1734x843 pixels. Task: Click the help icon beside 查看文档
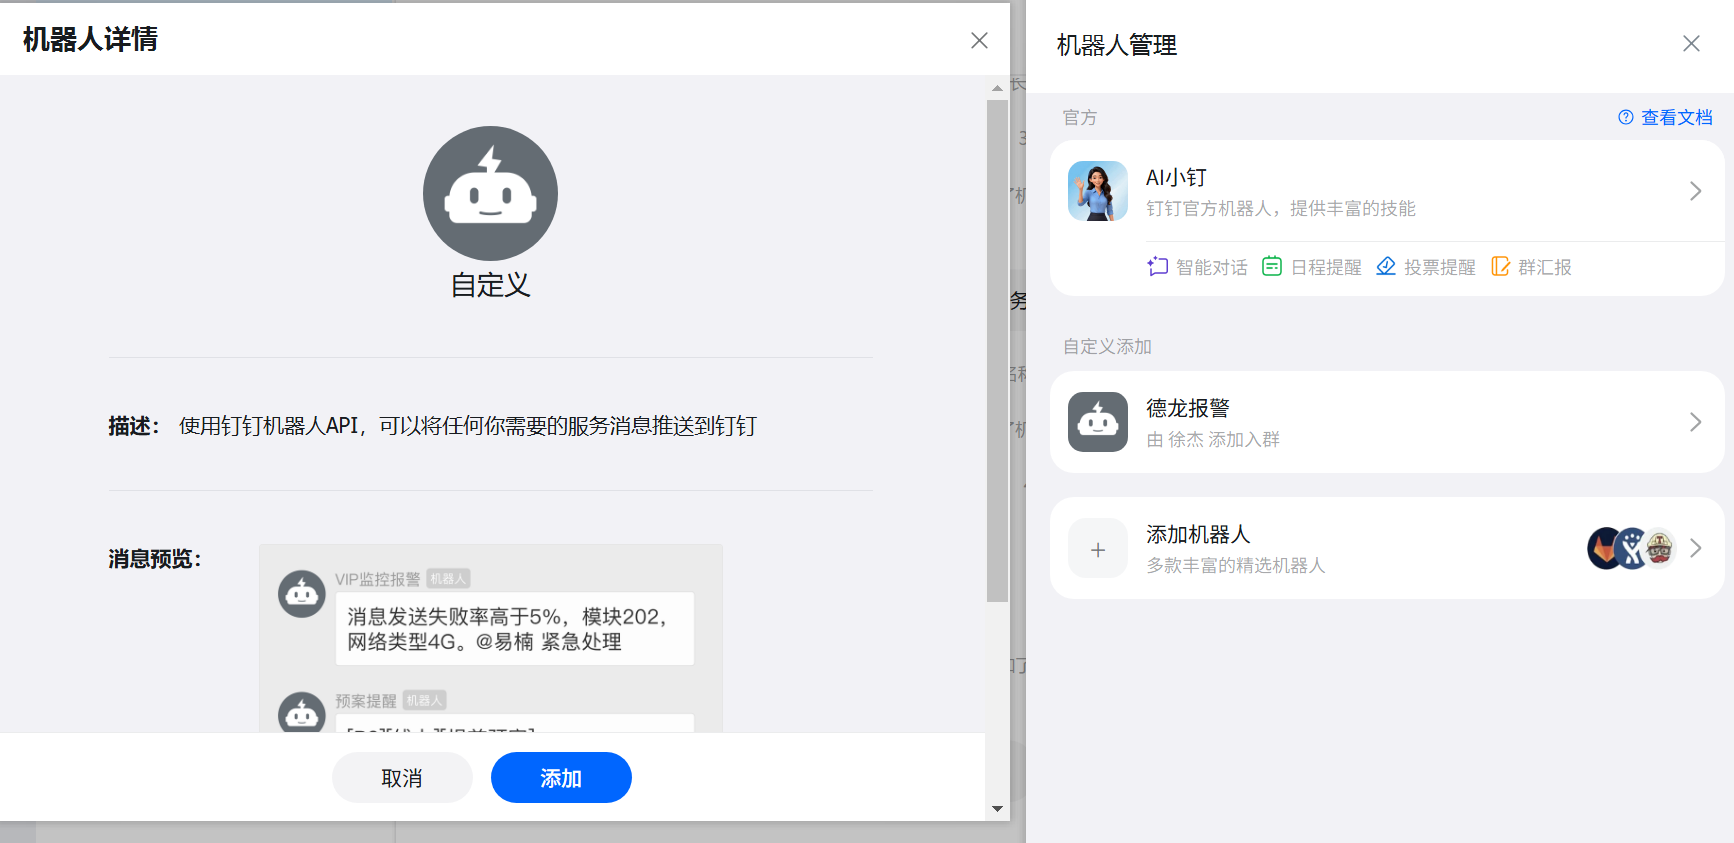click(1626, 117)
